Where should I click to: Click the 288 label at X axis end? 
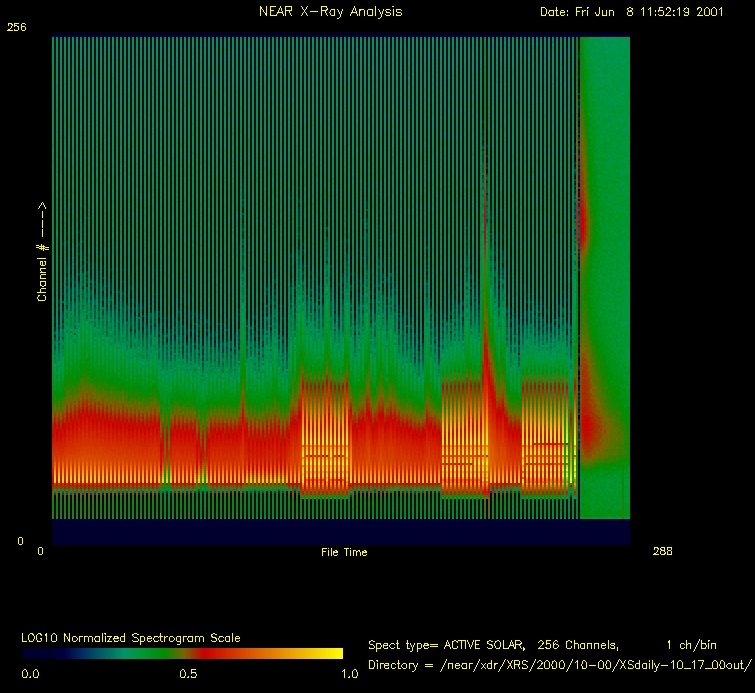(x=662, y=551)
